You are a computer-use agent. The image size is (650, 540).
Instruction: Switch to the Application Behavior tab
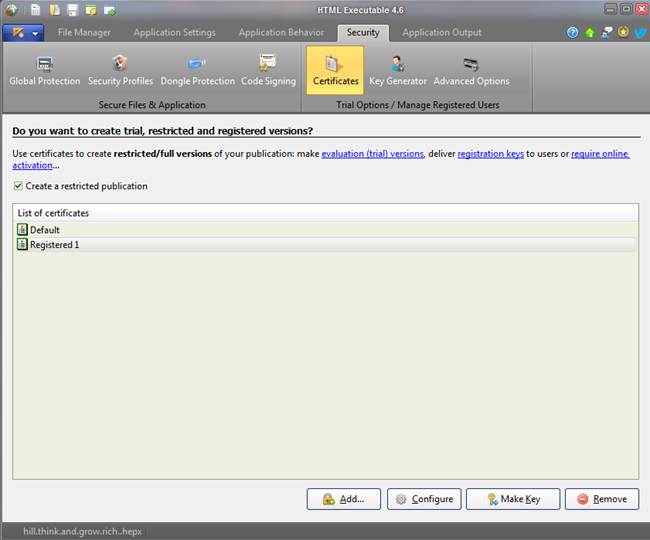281,32
